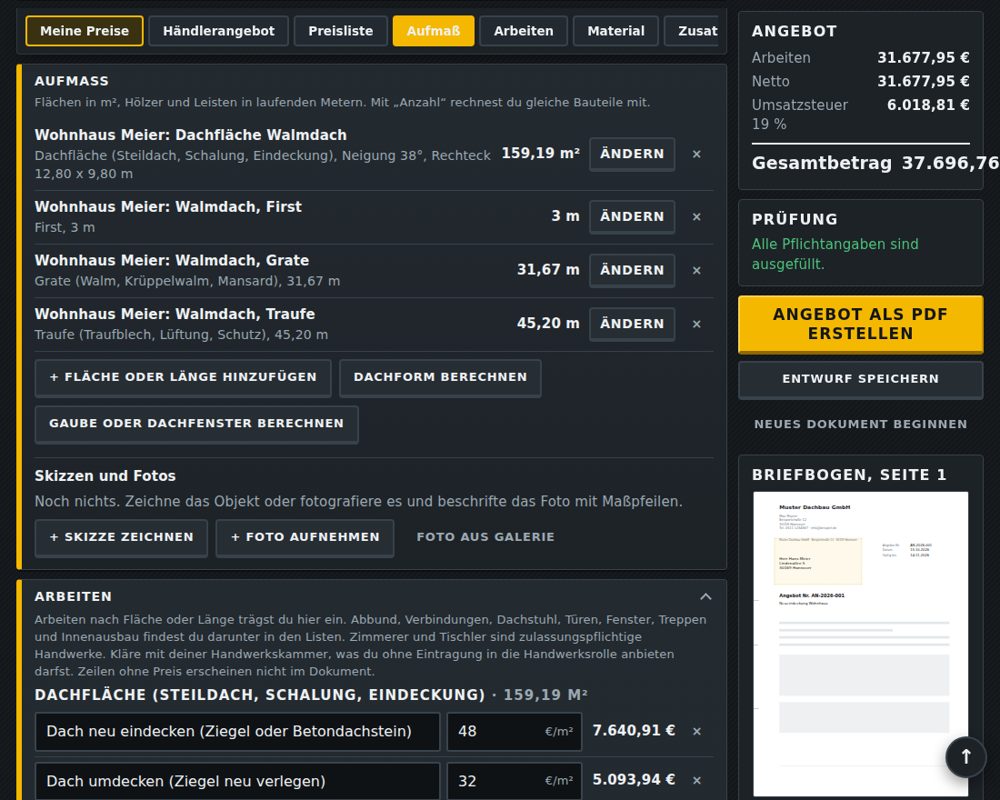Select the Aufmaß tab
The image size is (1000, 800).
pos(433,31)
